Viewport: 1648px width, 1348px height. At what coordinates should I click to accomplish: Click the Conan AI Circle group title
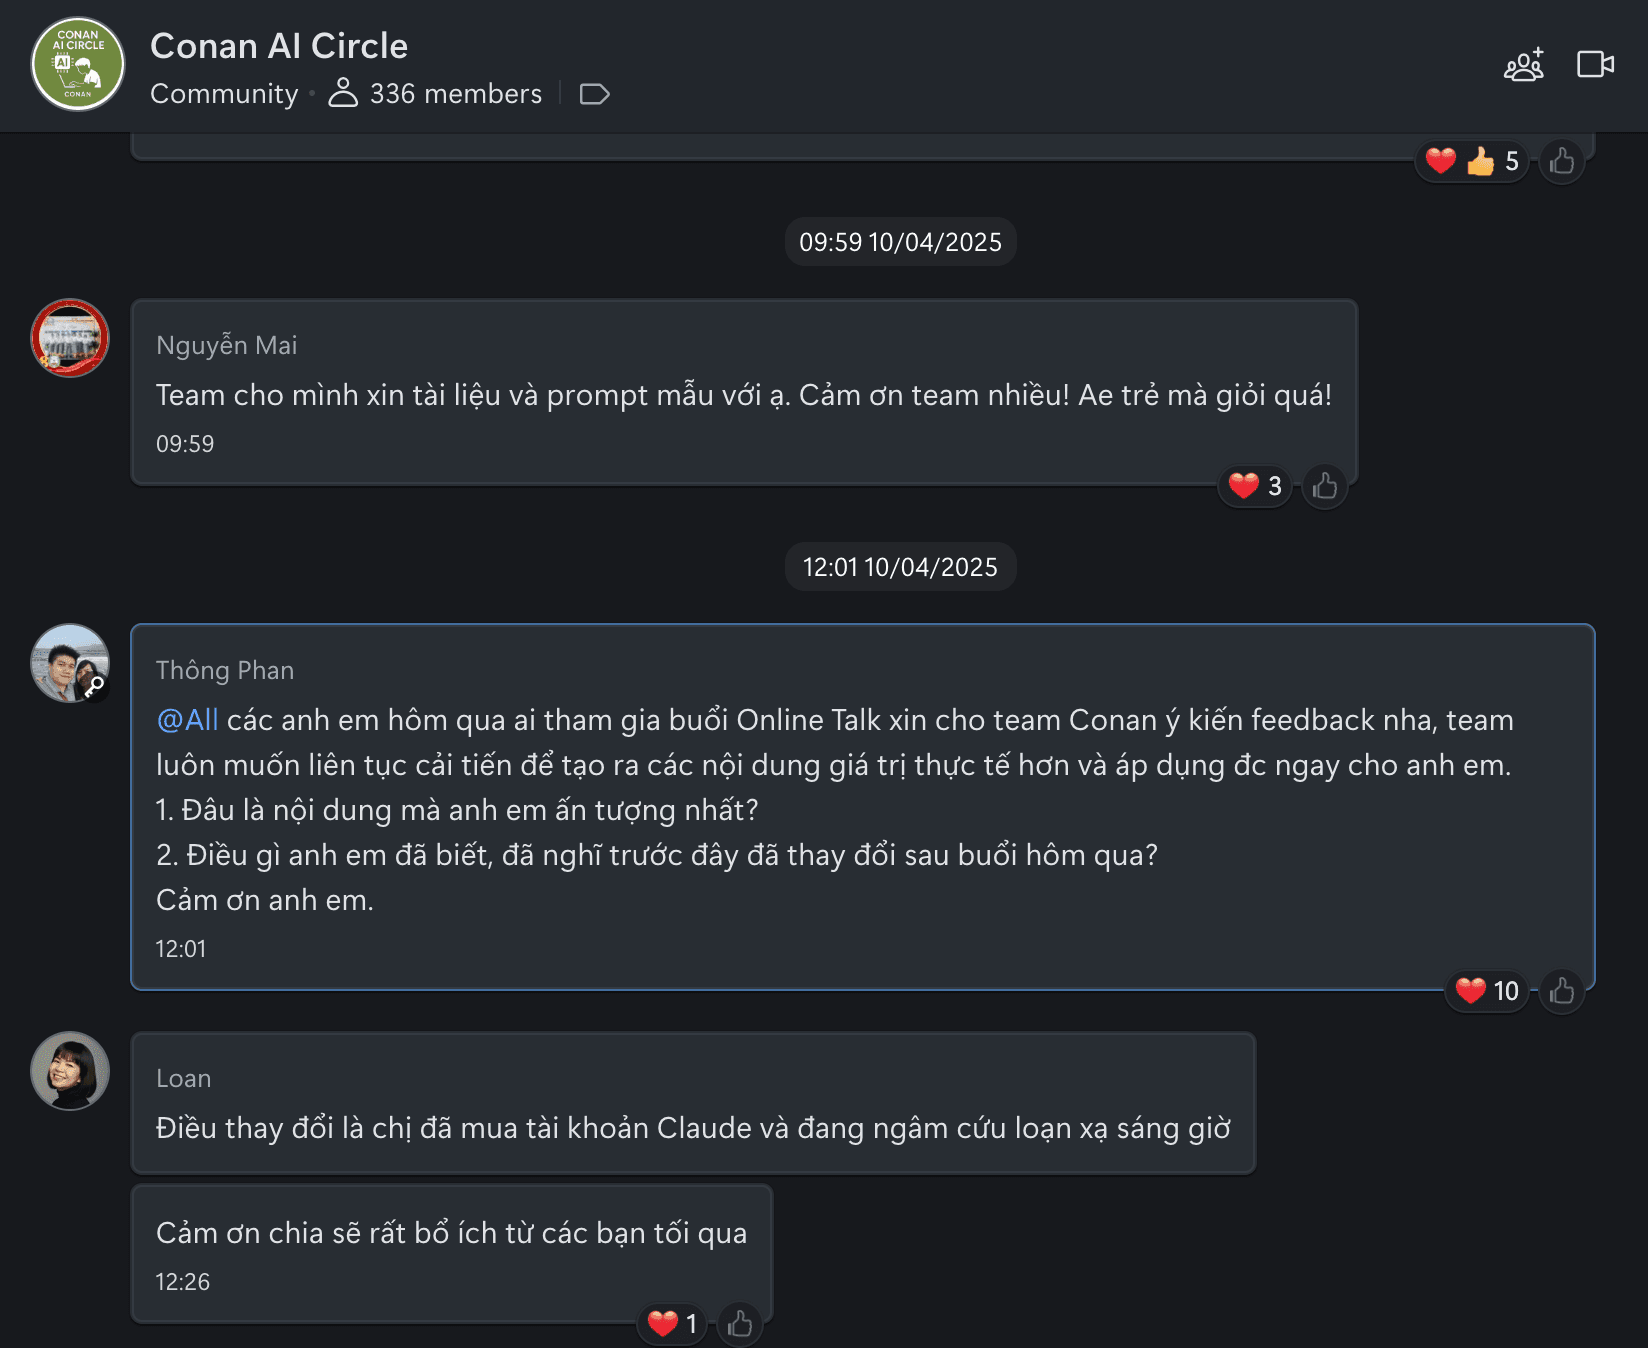(x=279, y=46)
